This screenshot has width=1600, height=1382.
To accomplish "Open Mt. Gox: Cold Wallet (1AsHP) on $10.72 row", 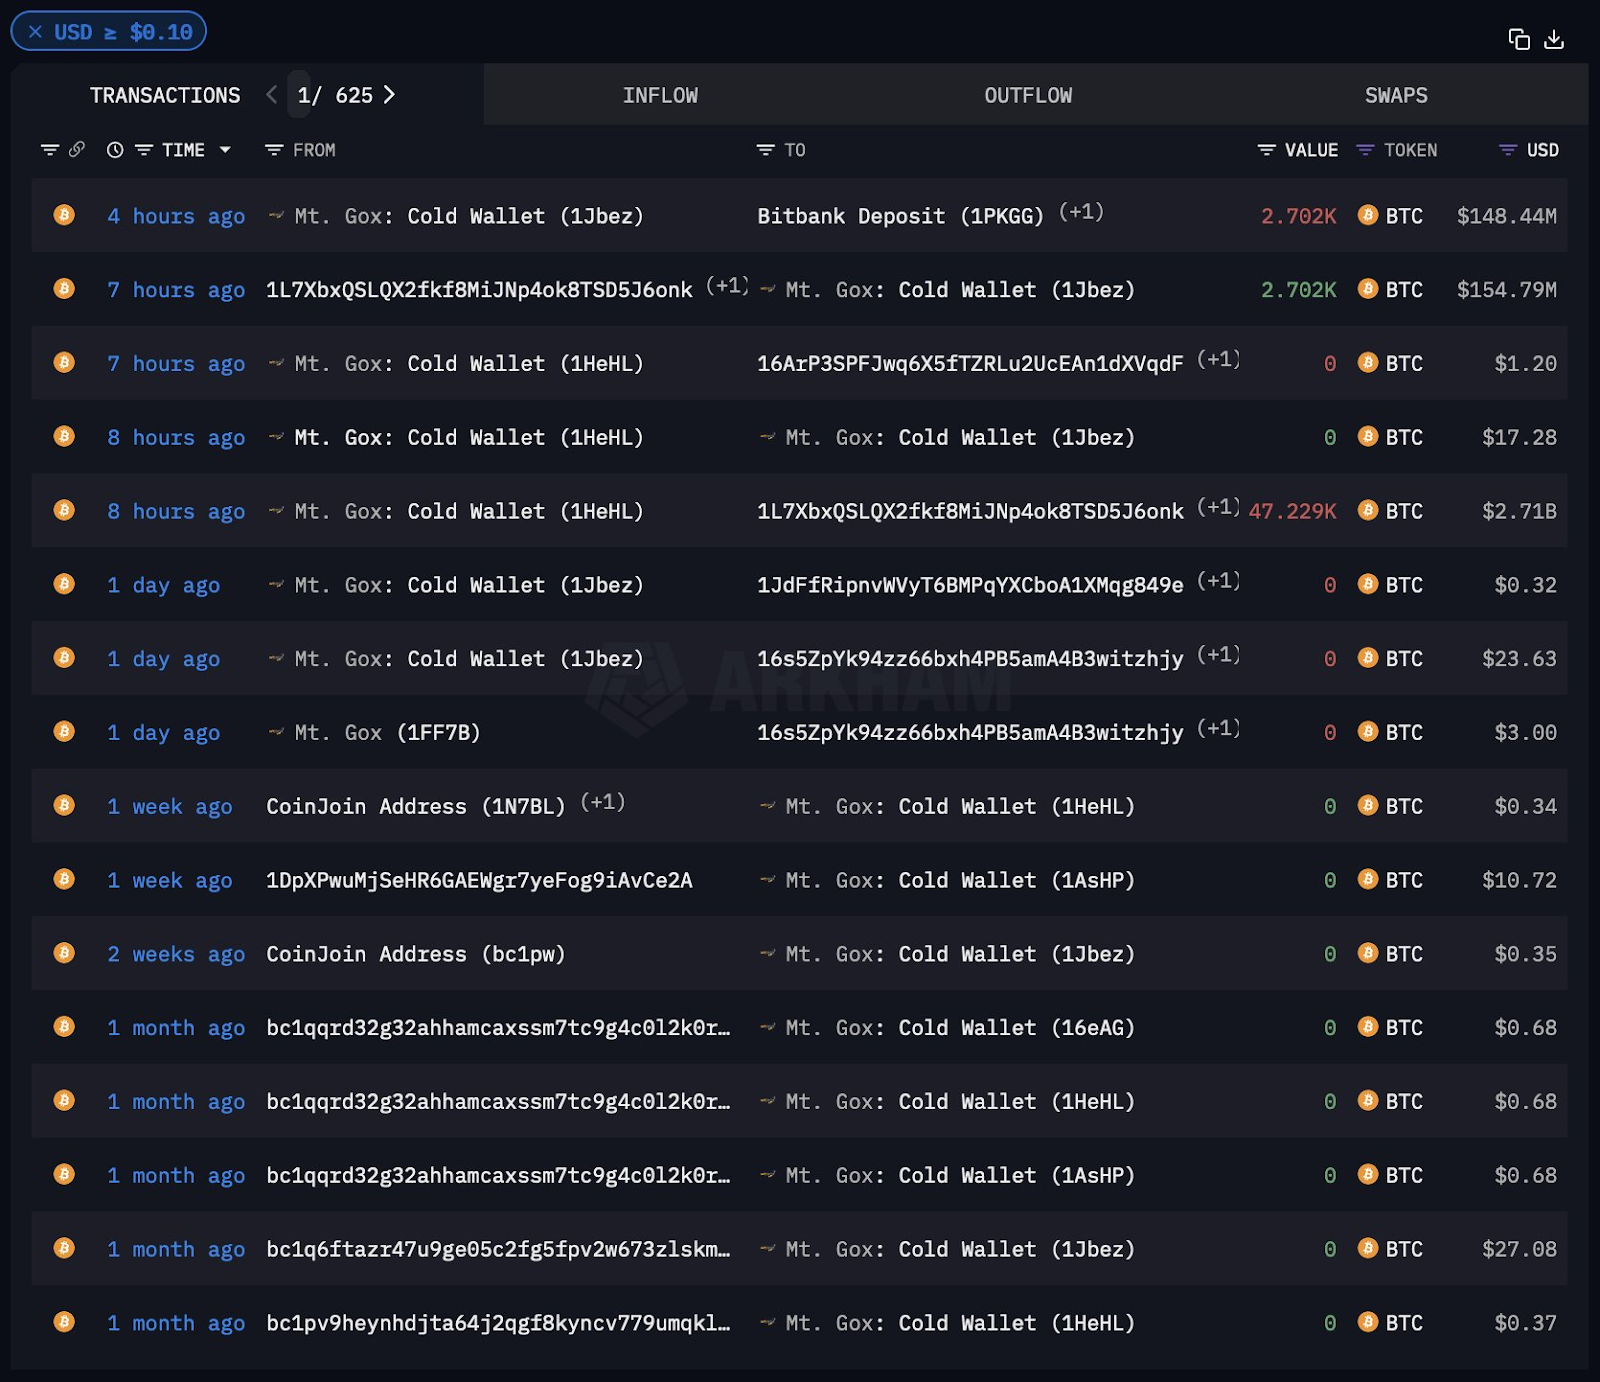I will click(x=960, y=881).
